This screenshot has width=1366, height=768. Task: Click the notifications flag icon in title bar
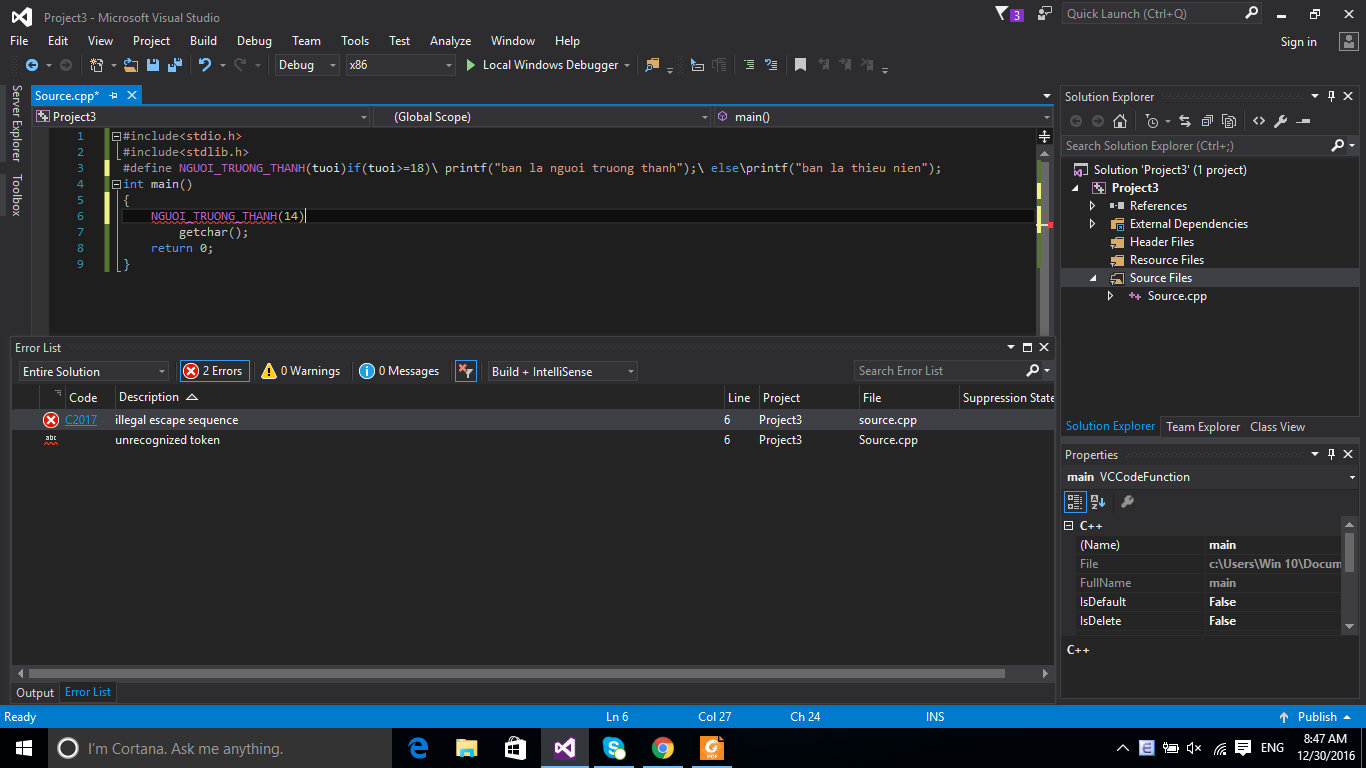(1002, 14)
